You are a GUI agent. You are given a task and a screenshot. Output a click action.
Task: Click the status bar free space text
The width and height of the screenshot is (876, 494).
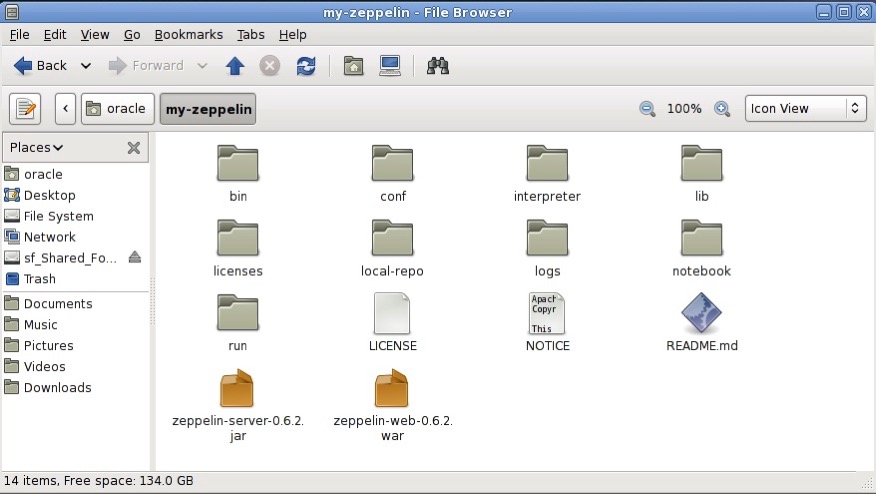coord(128,481)
